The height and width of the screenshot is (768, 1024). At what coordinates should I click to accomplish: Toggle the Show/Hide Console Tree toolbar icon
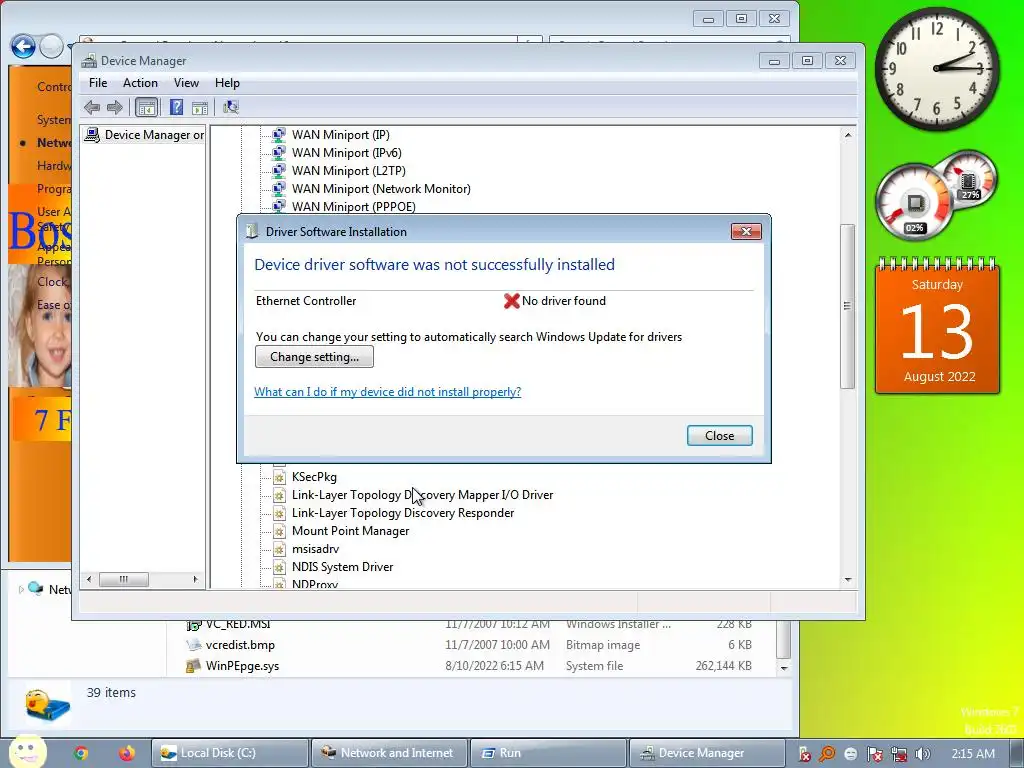(x=146, y=107)
